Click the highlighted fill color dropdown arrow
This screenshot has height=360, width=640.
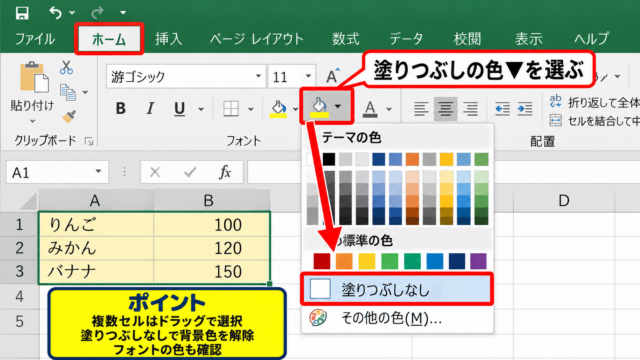coord(338,107)
